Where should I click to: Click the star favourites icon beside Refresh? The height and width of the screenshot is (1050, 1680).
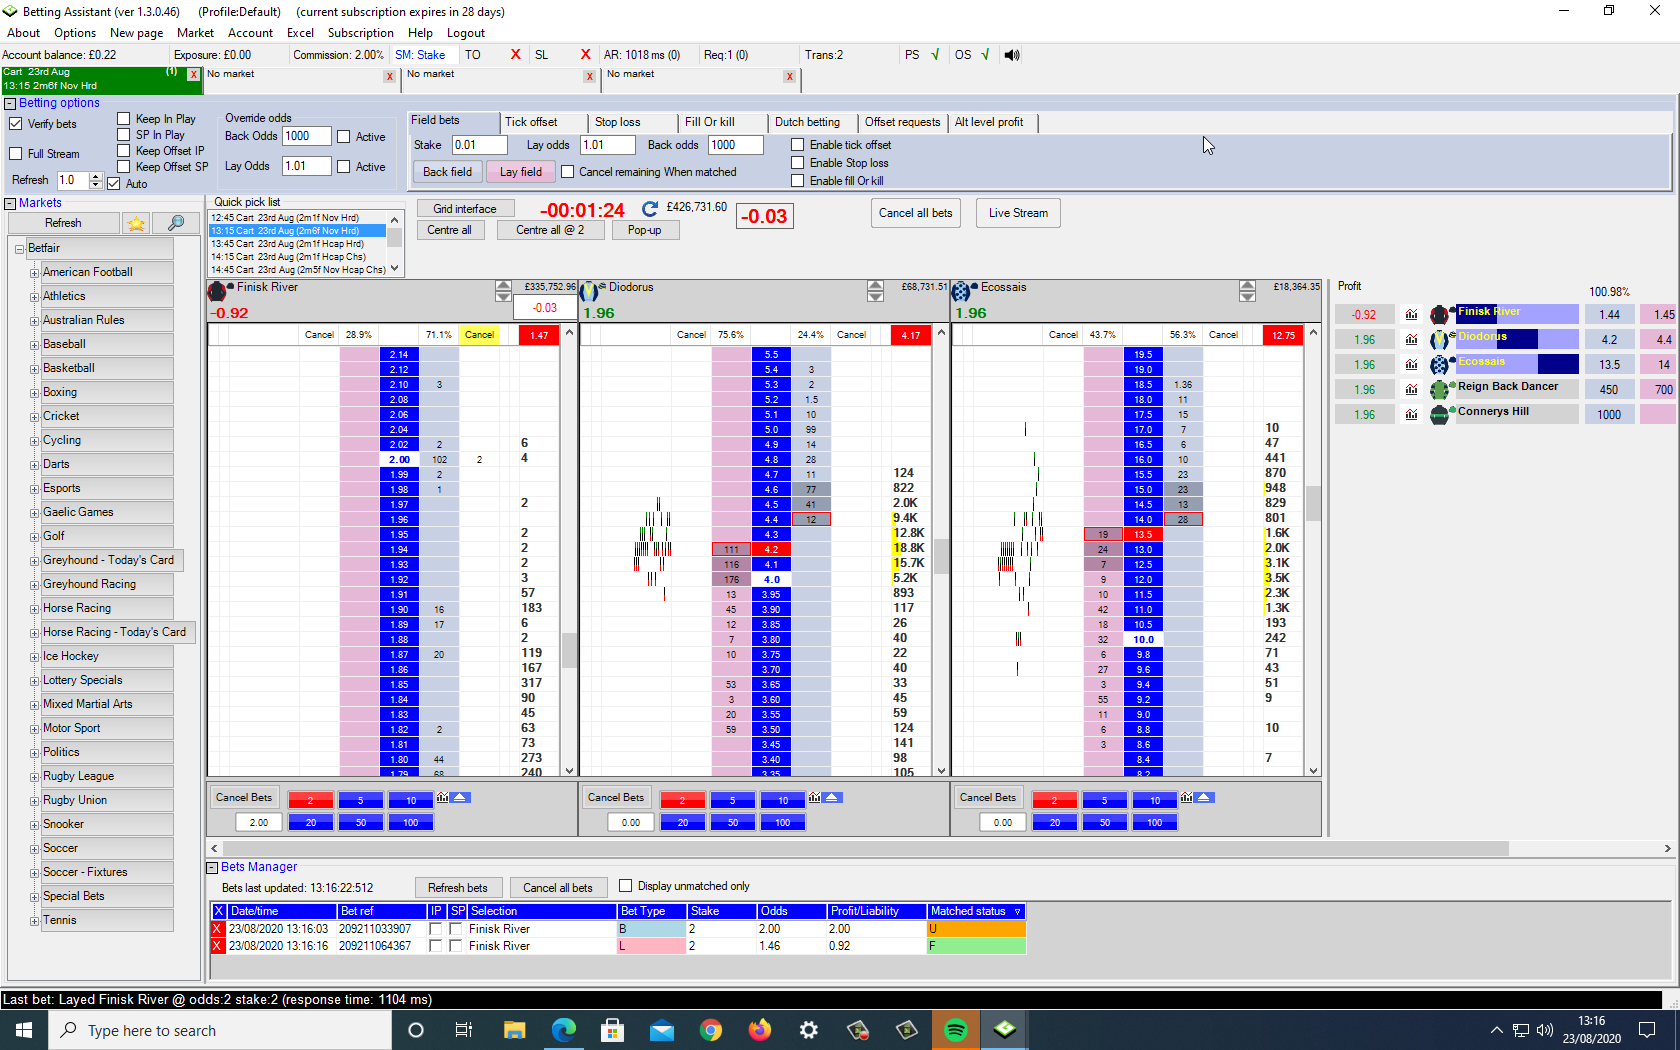(x=136, y=223)
